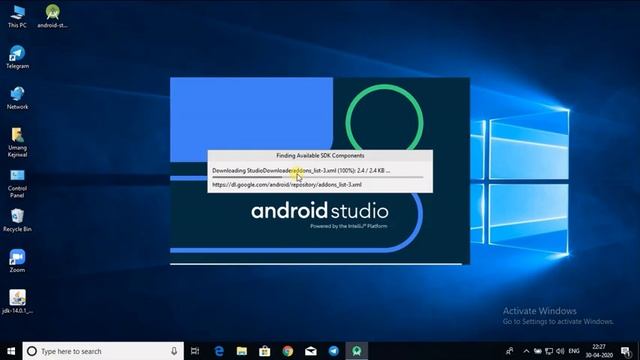Image resolution: width=640 pixels, height=360 pixels.
Task: Click the android studio splash logo
Action: coord(320,211)
